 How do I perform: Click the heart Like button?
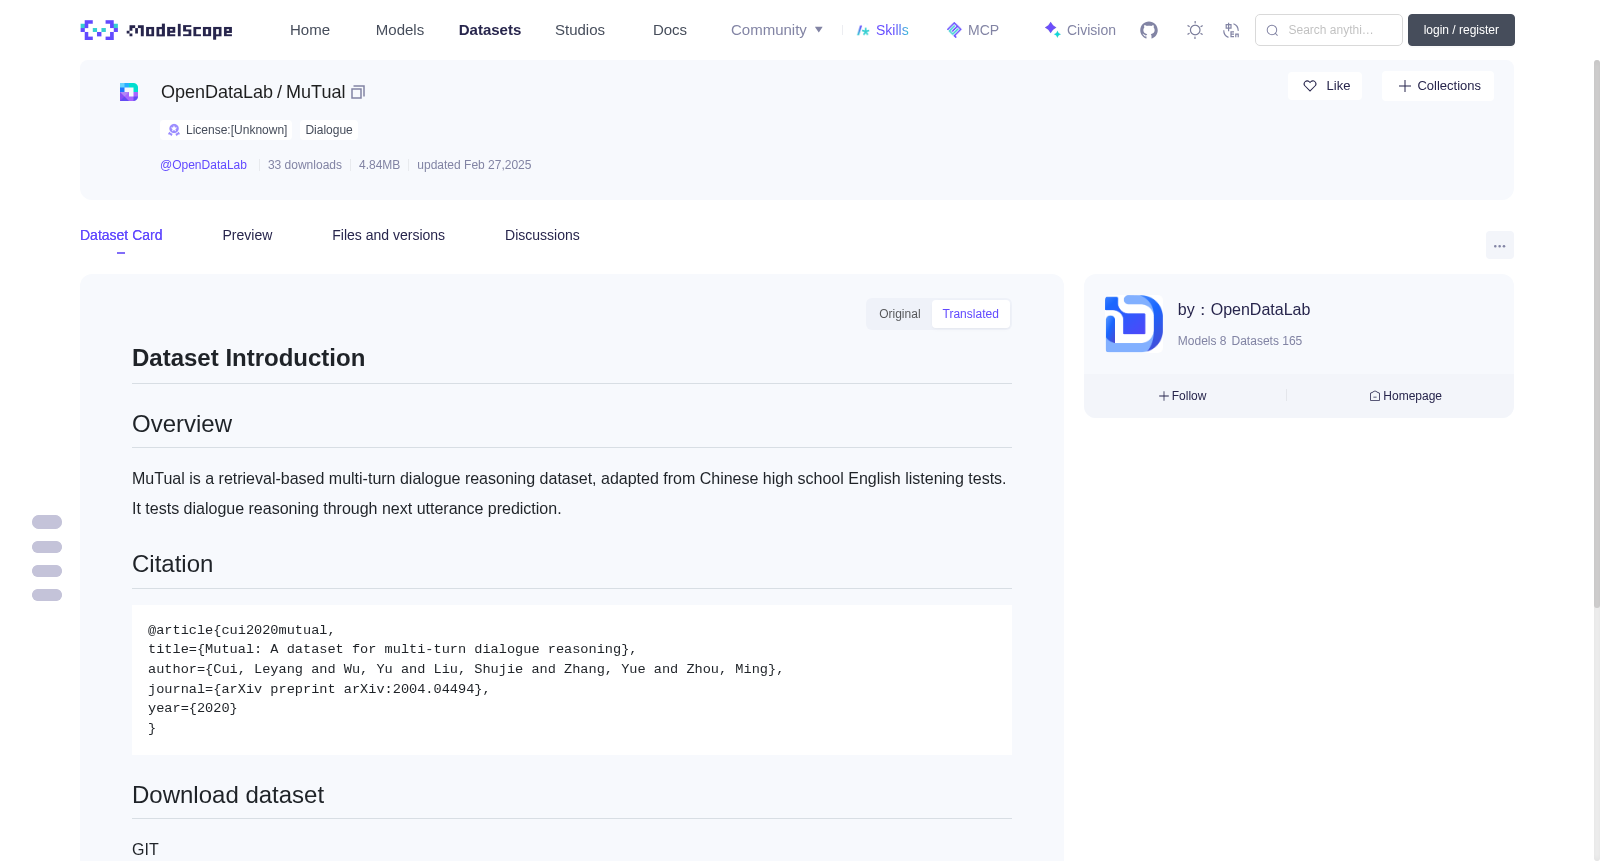click(x=1325, y=86)
